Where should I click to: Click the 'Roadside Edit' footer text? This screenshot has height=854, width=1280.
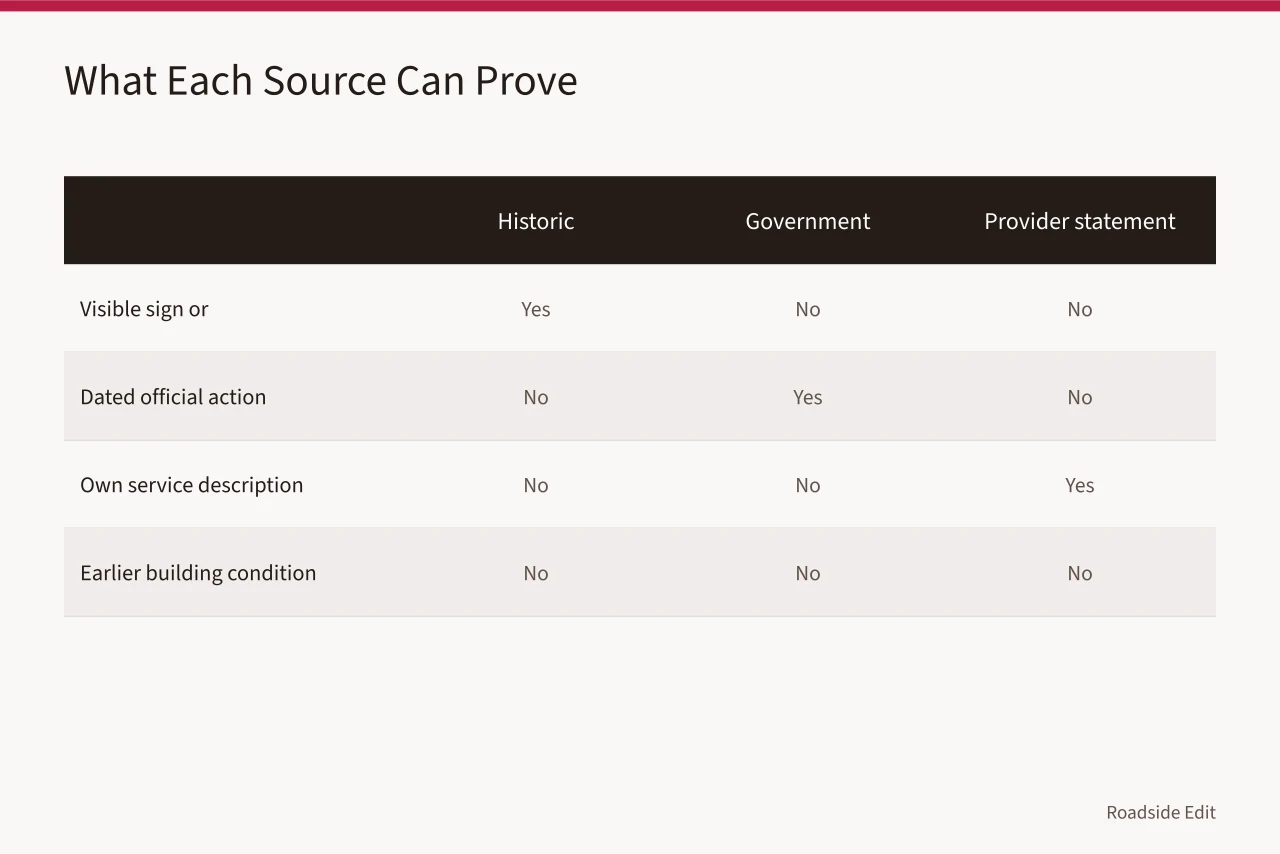point(1161,812)
